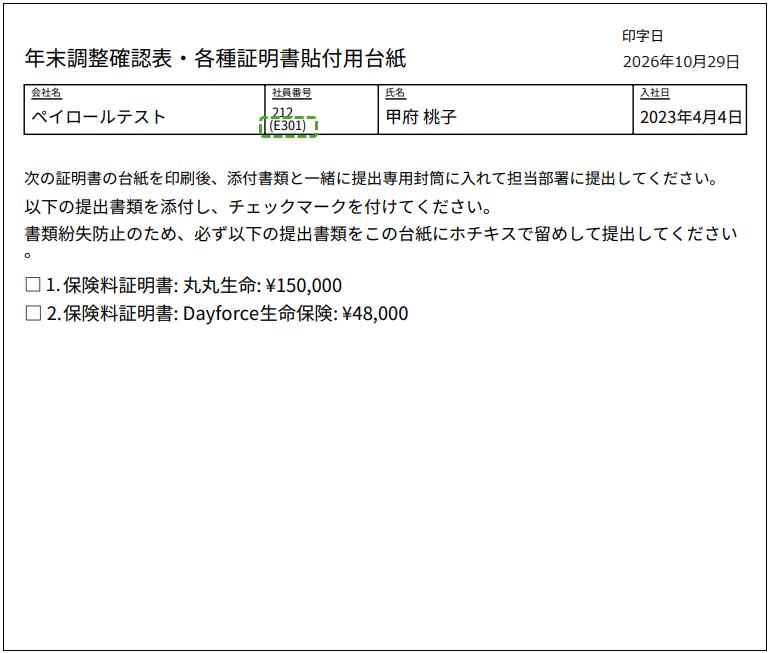The width and height of the screenshot is (768, 653).
Task: Click the 入社日 field label
Action: [x=655, y=93]
